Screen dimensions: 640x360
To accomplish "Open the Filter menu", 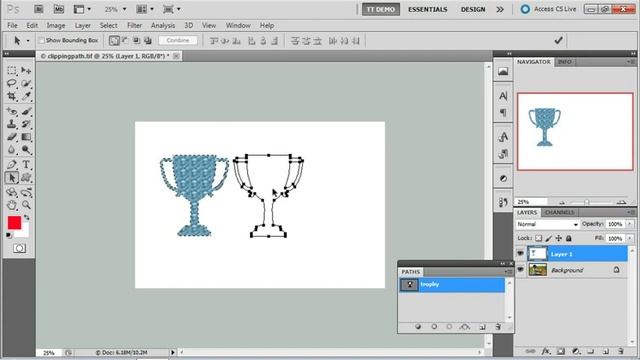I will coord(134,25).
